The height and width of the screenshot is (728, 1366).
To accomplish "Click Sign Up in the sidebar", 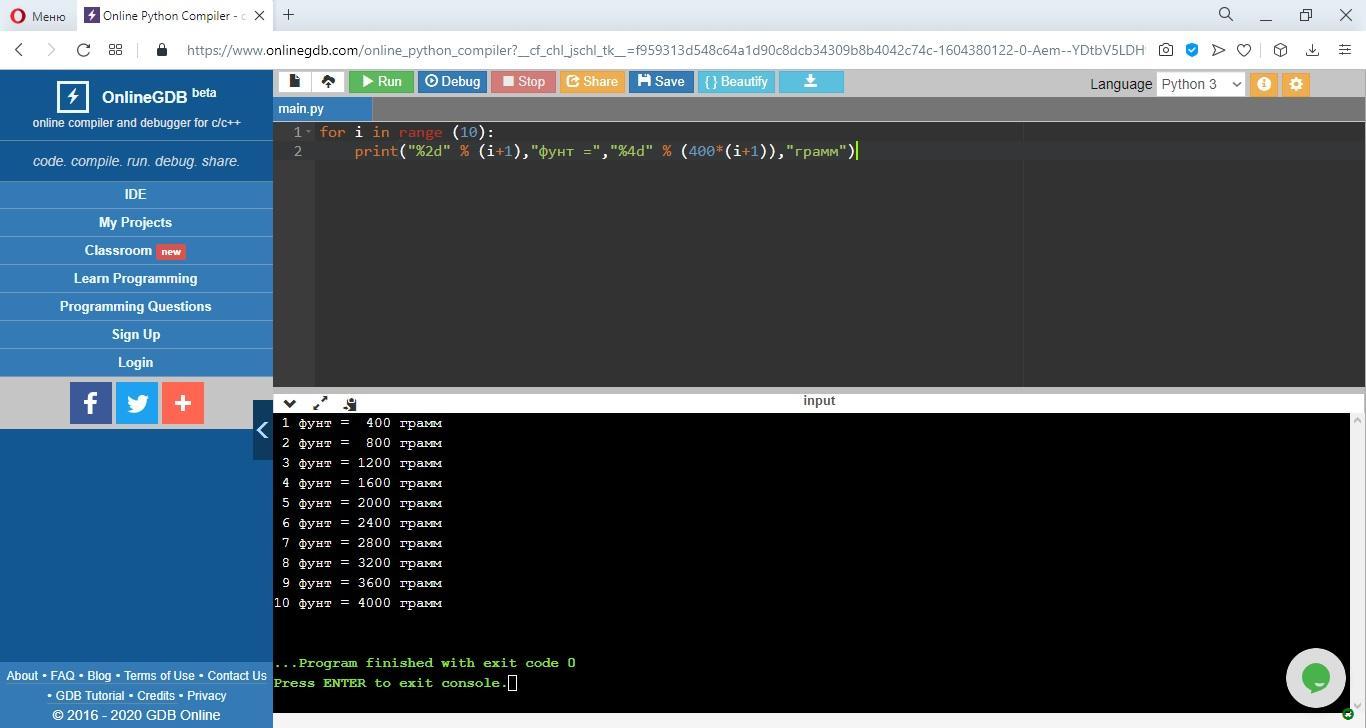I will click(x=136, y=334).
